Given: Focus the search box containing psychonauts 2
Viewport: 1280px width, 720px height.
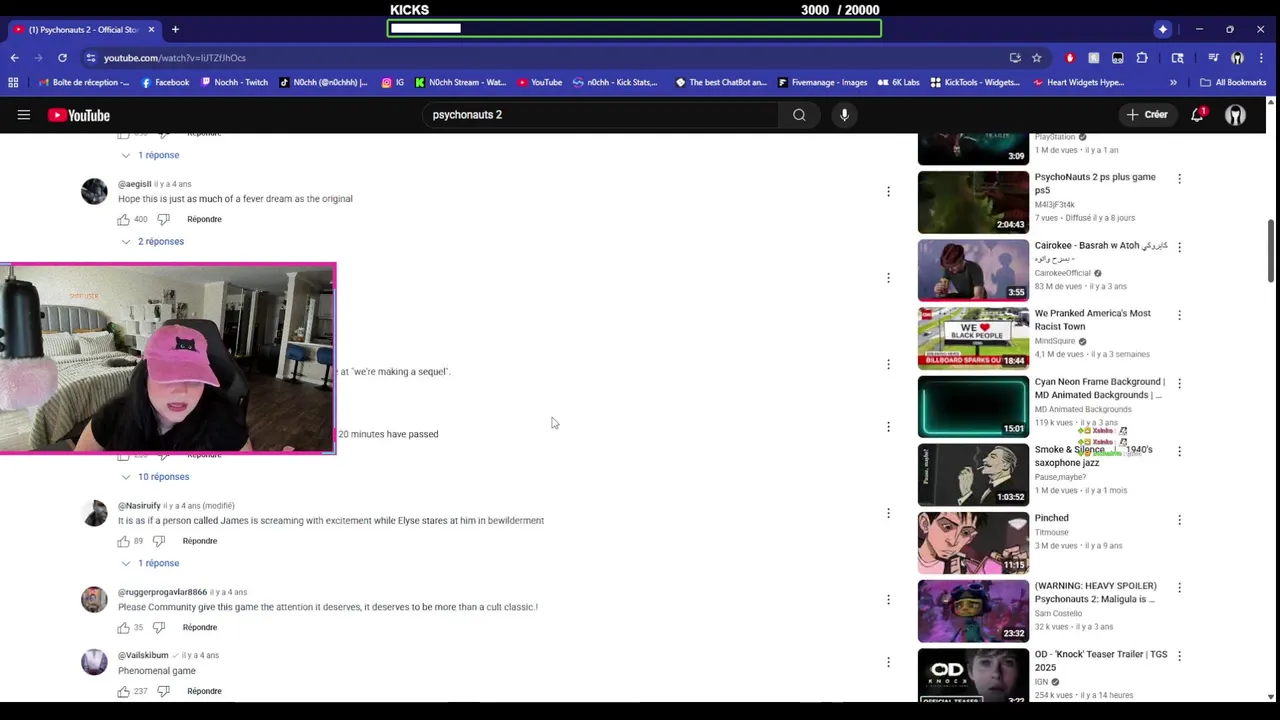Looking at the screenshot, I should click(x=600, y=115).
